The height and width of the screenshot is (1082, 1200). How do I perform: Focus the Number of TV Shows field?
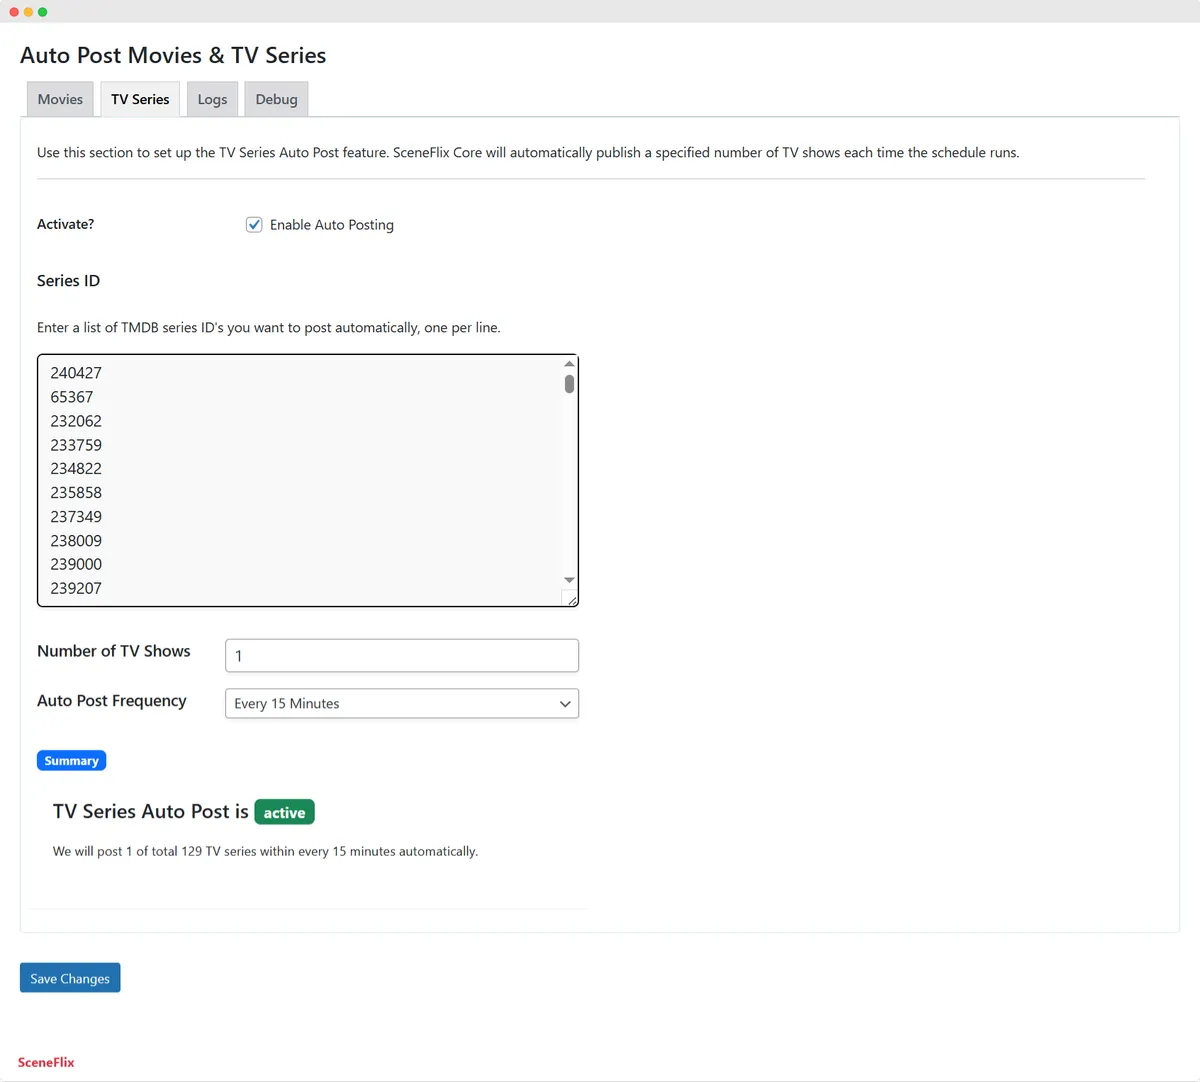coord(402,656)
